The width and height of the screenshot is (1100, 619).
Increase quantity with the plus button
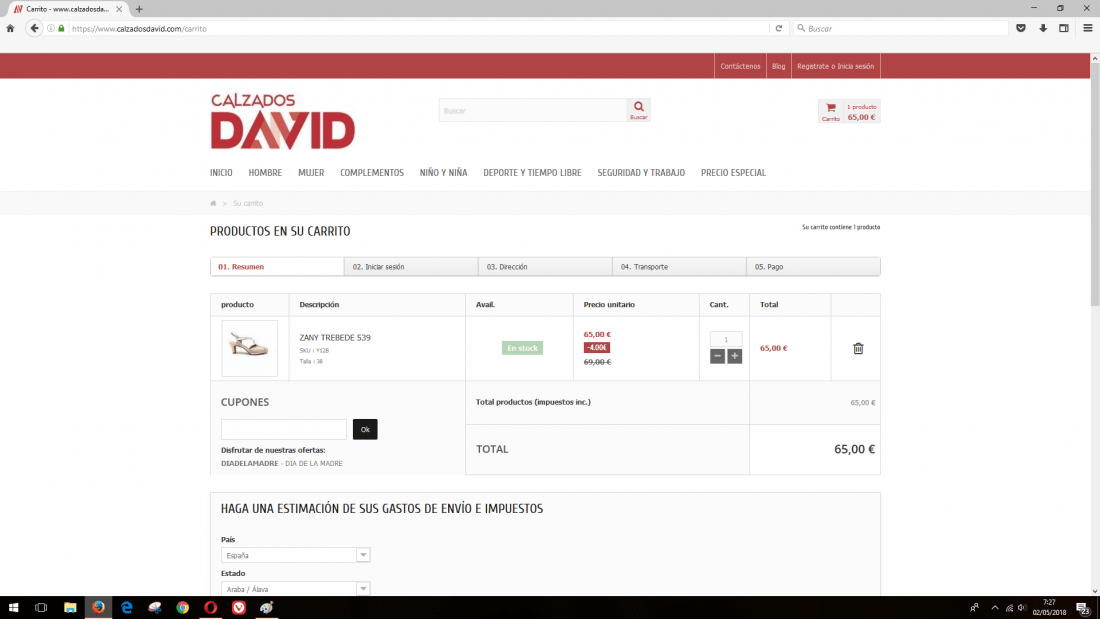click(x=735, y=357)
